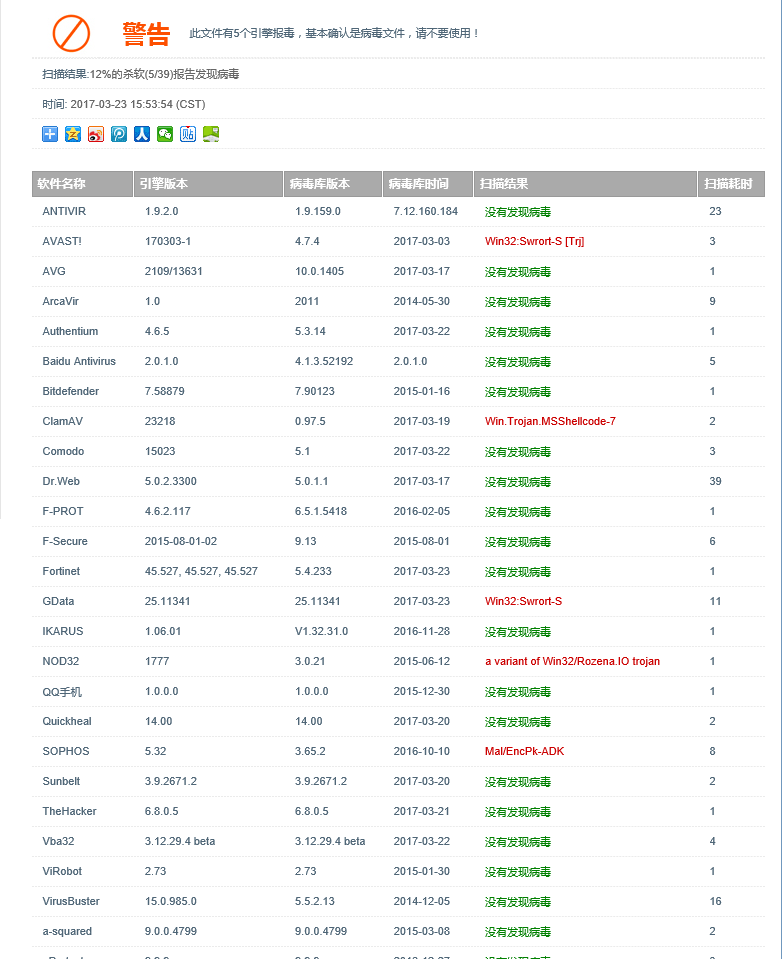
Task: Select Sunbelt engine name
Action: click(61, 780)
